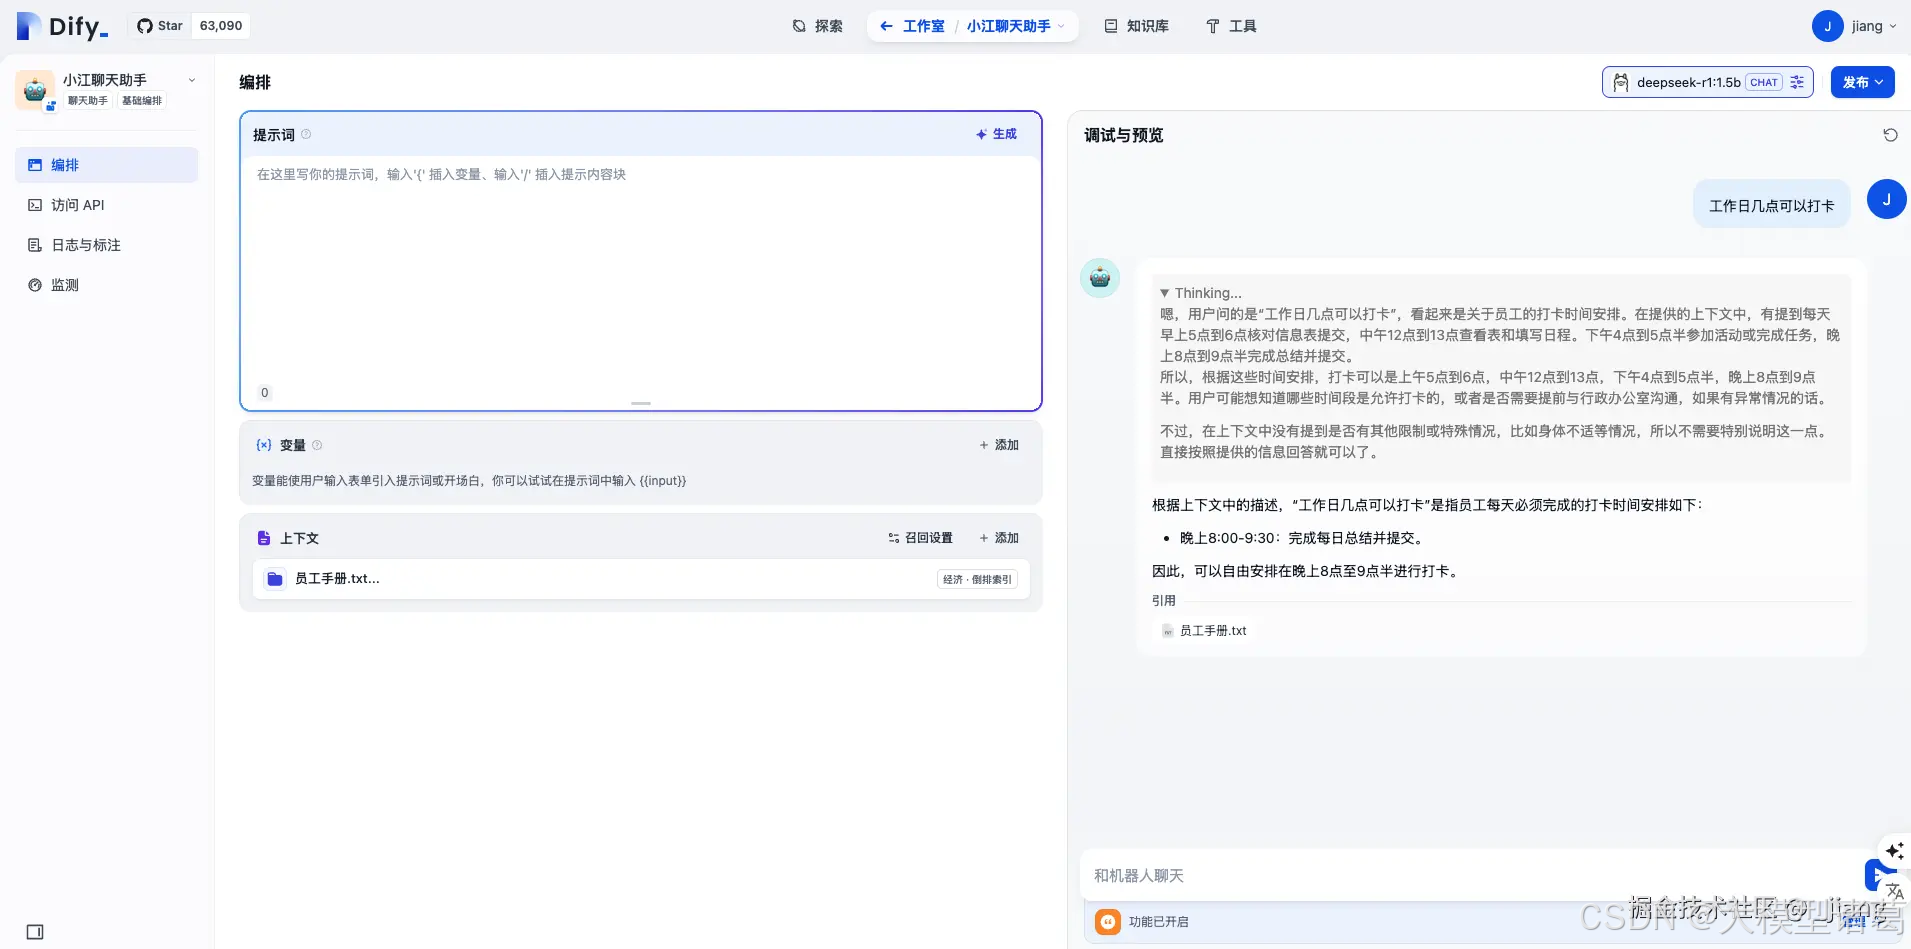Open the 访问 API sidebar item
Image resolution: width=1911 pixels, height=949 pixels.
78,204
